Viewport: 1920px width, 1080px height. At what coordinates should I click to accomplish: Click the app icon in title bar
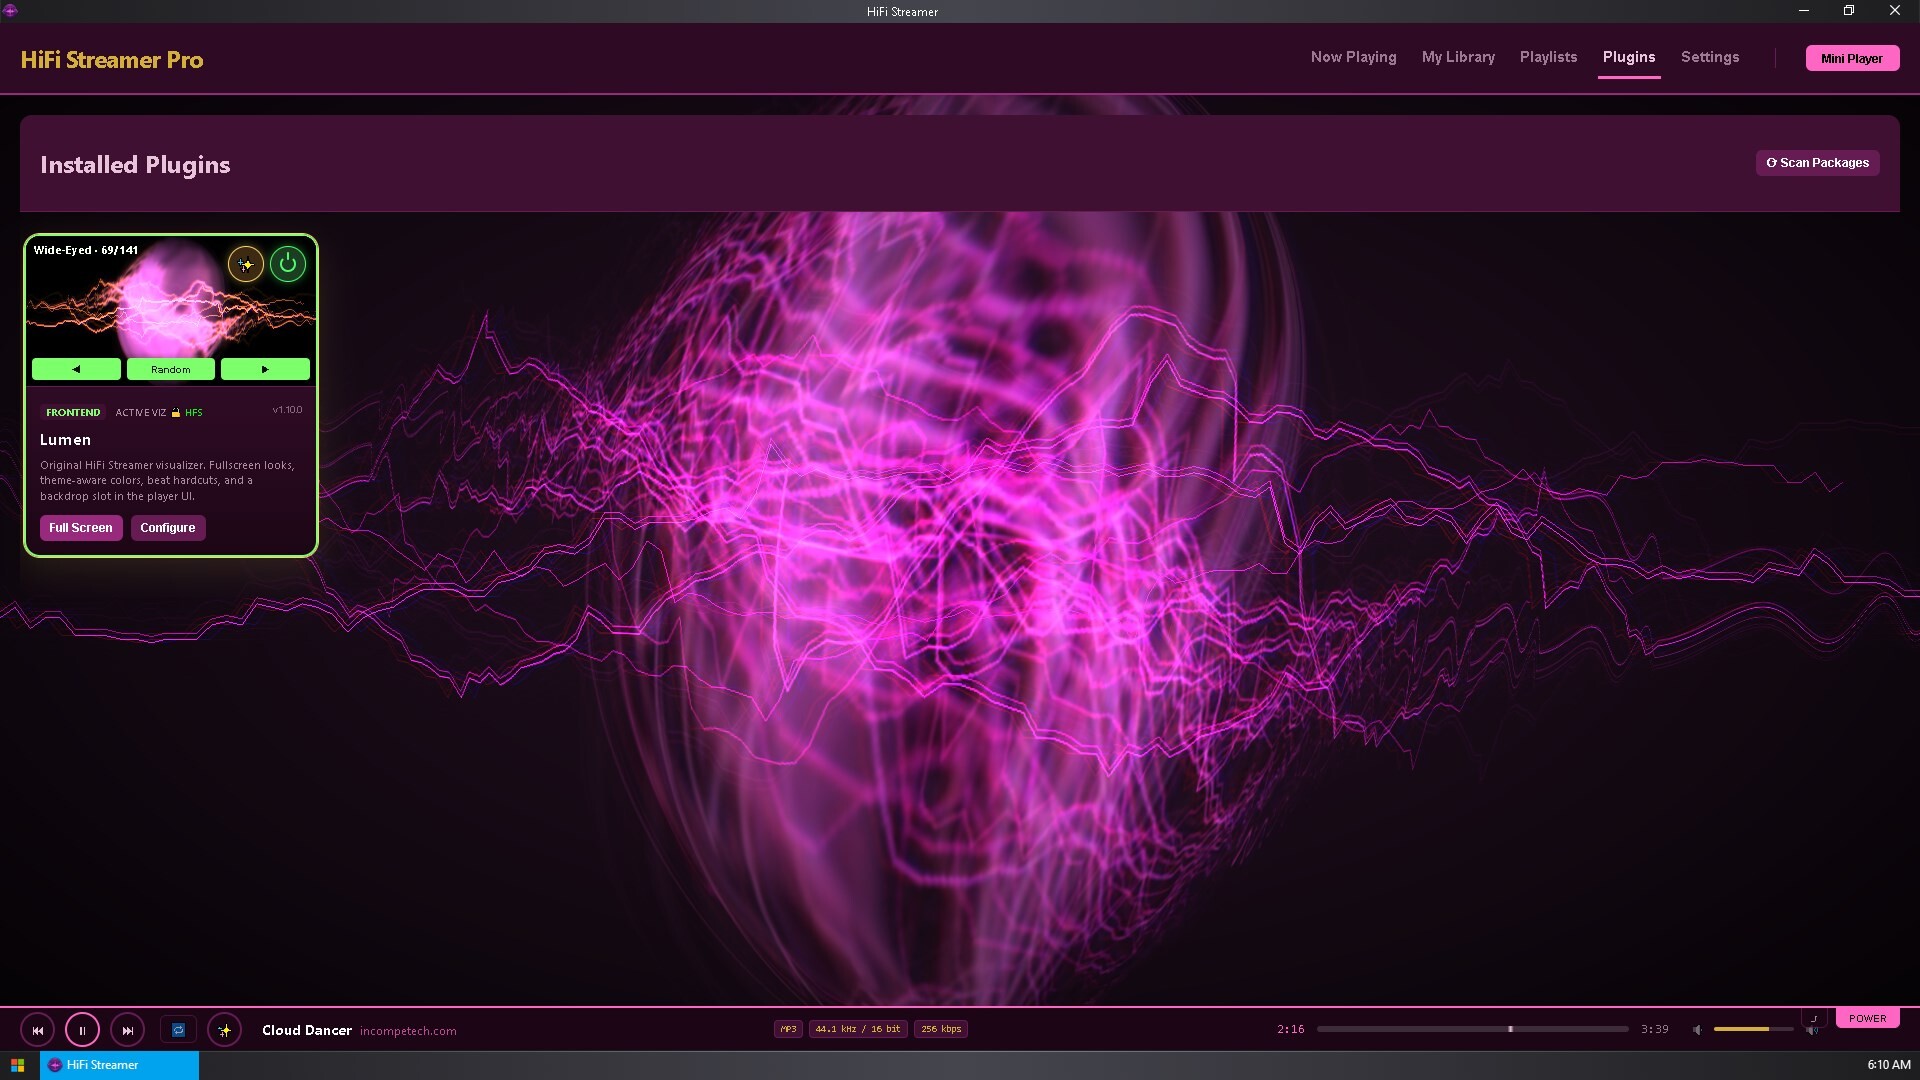coord(10,10)
